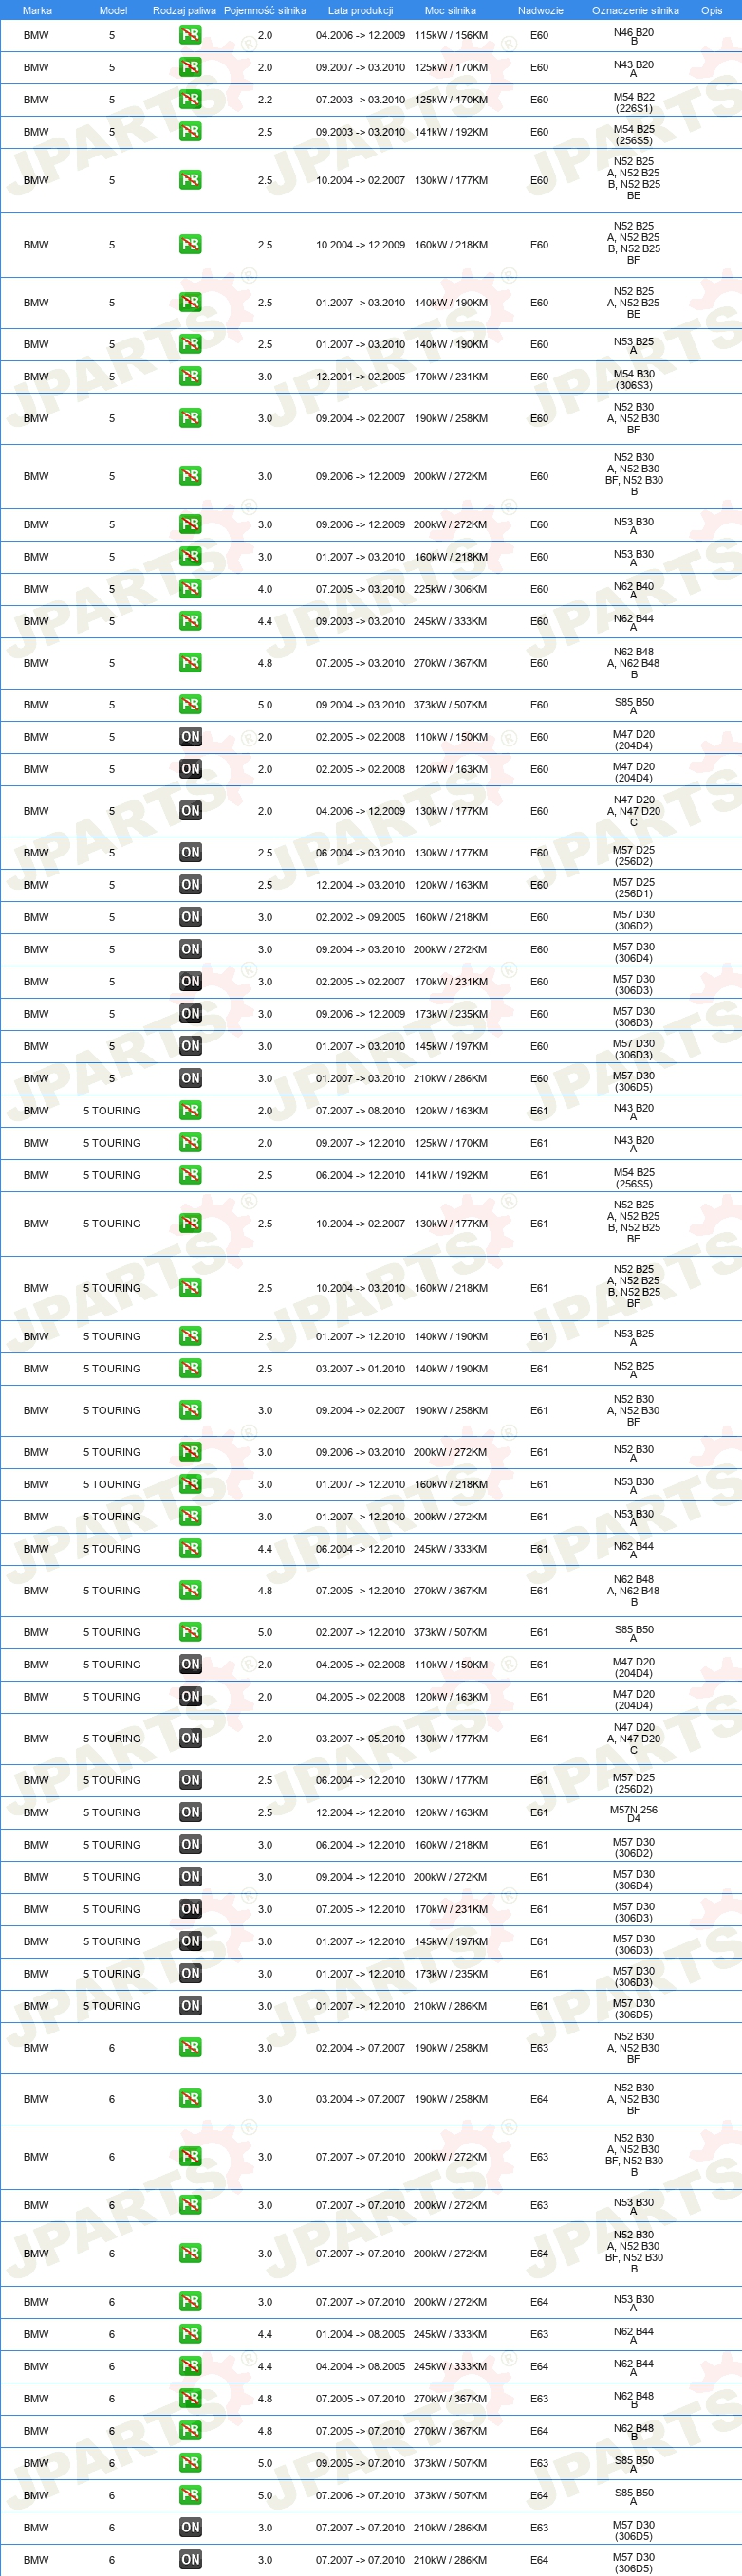This screenshot has height=2576, width=742.
Task: Click diesel ON icon in the BMW 6 E64 row
Action: tap(190, 2559)
